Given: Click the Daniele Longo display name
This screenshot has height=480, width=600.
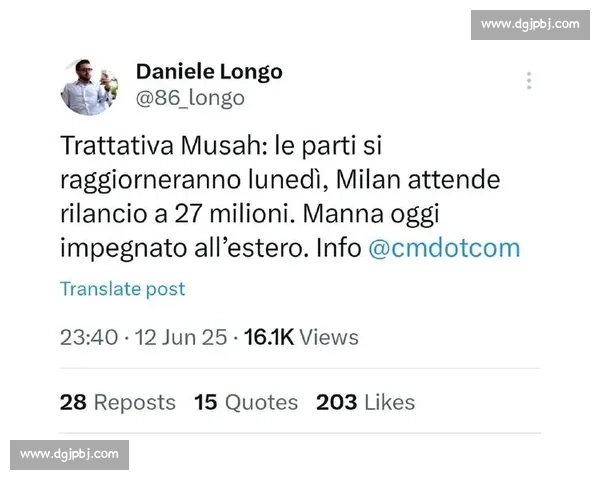Looking at the screenshot, I should 209,72.
